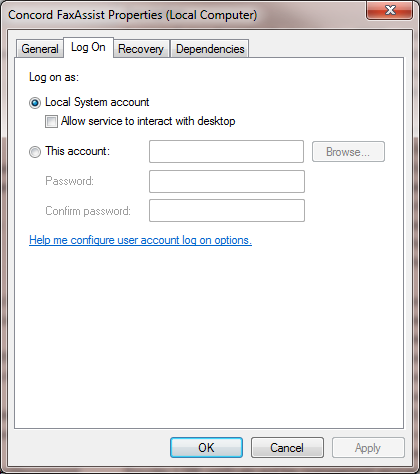Open the Recovery tab
Screen dimensions: 420x474
click(x=141, y=49)
